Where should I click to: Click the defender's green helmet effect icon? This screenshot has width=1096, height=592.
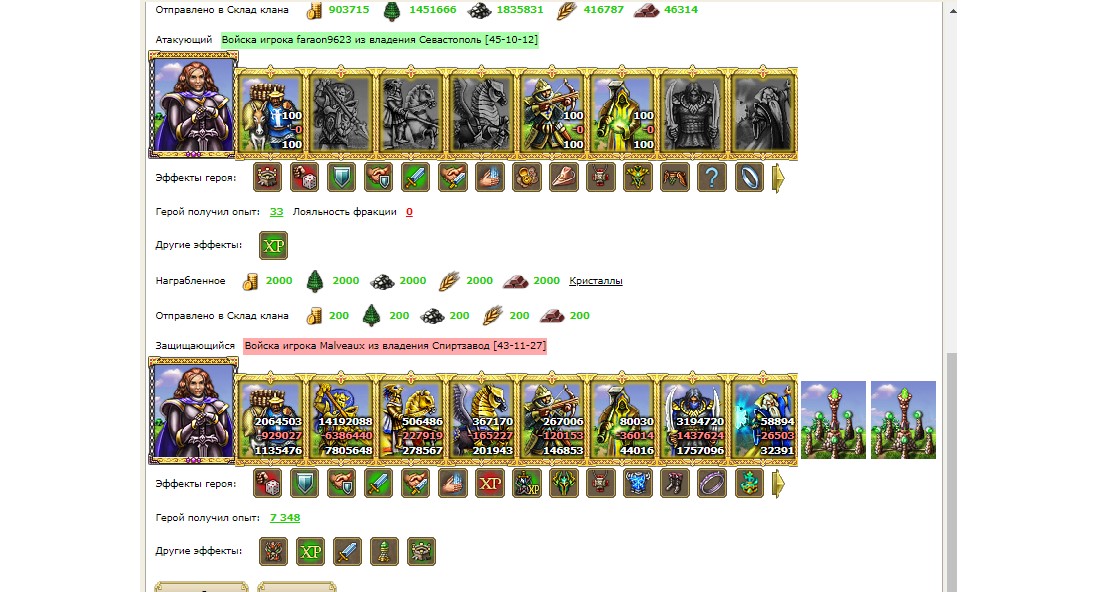coord(563,483)
